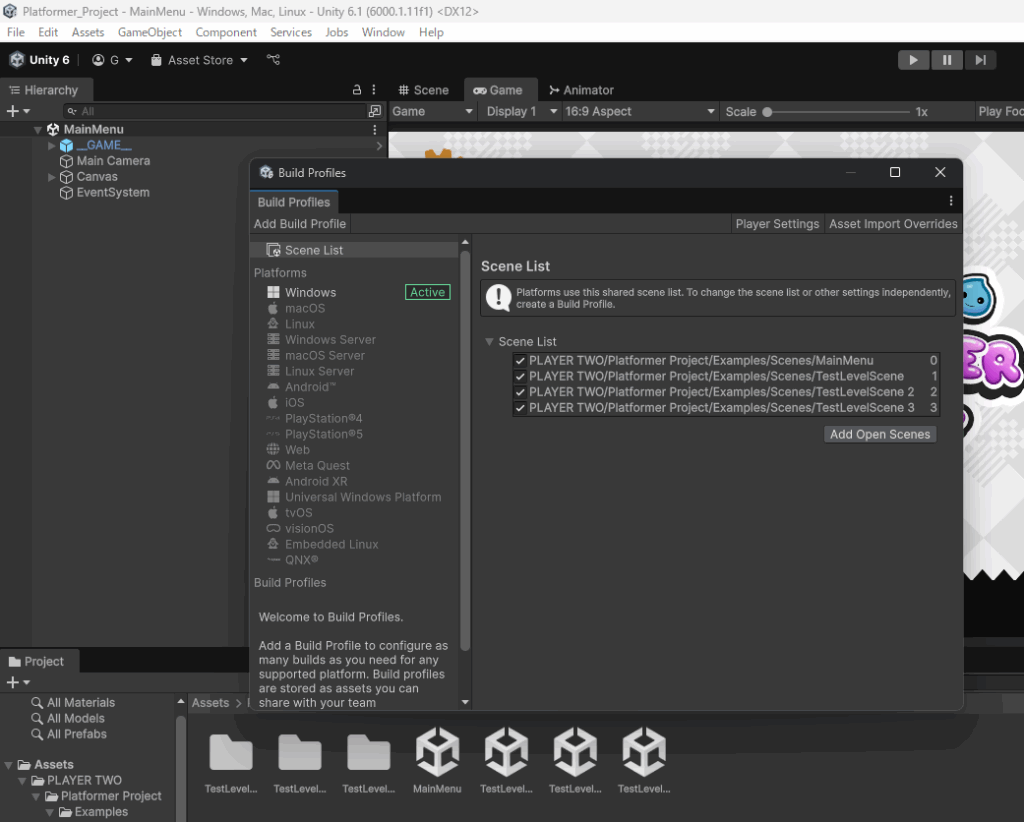This screenshot has height=822, width=1024.
Task: Select the iOS platform
Action: (x=354, y=403)
